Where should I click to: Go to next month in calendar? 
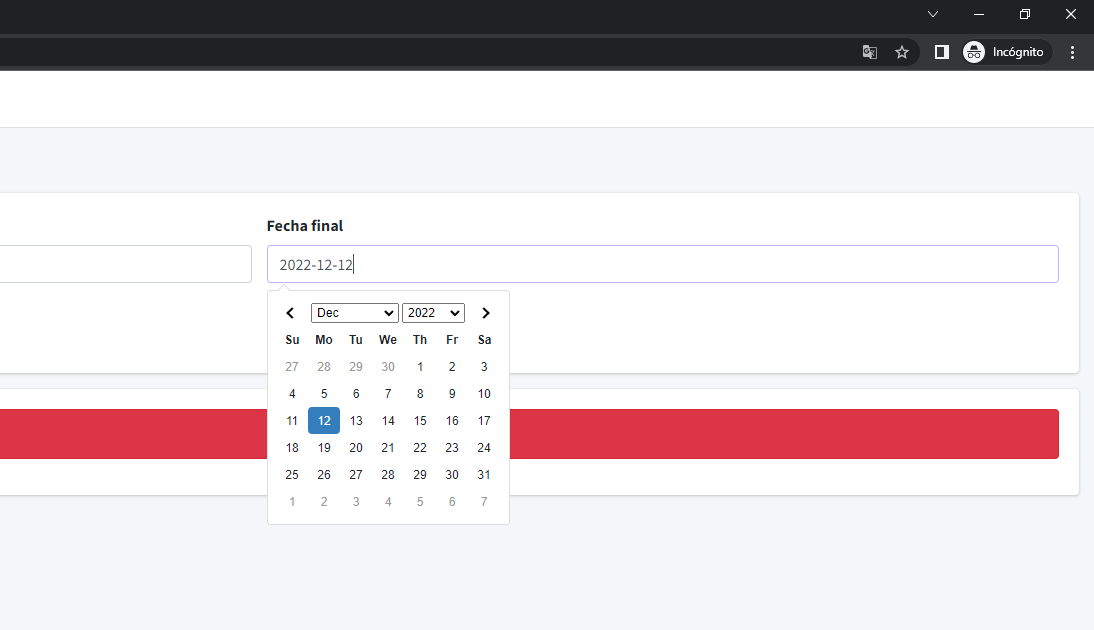point(486,313)
